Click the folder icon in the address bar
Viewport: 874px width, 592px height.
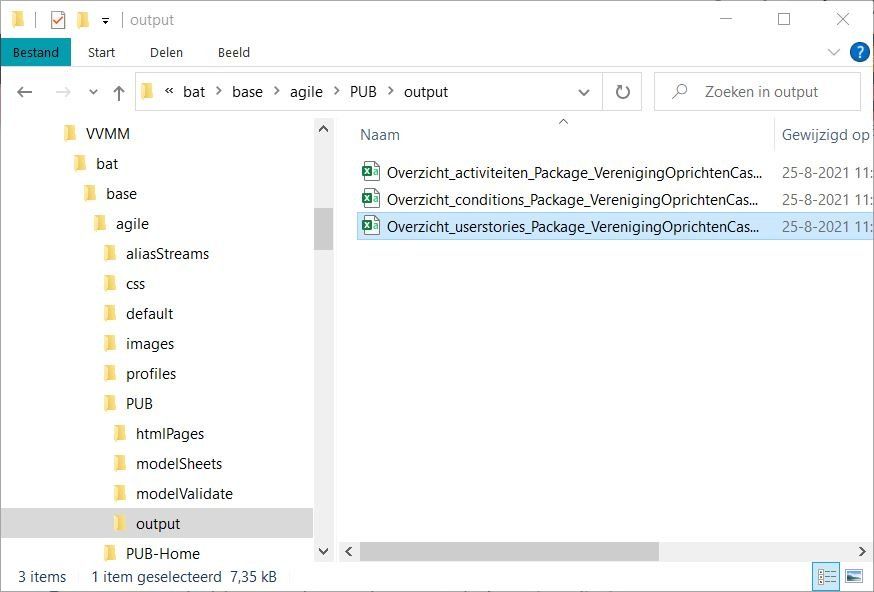(x=147, y=91)
